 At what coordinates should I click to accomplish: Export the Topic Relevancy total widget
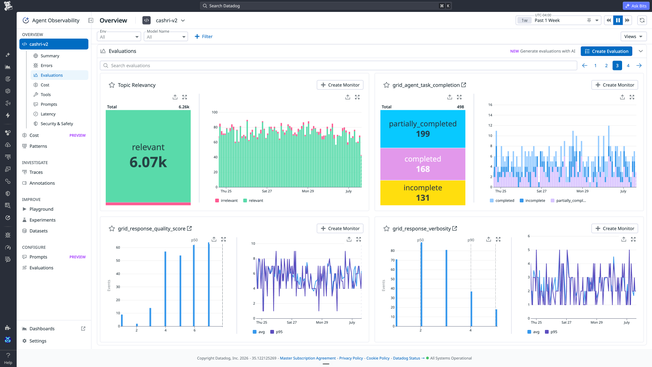coord(175,97)
